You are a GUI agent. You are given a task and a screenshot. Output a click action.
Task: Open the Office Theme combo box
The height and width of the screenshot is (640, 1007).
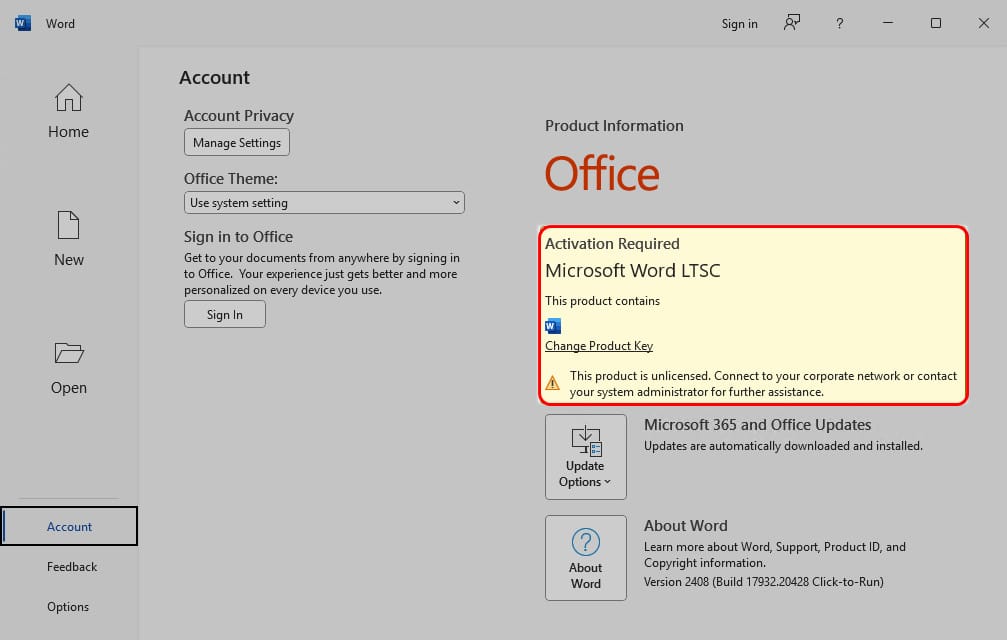[324, 203]
